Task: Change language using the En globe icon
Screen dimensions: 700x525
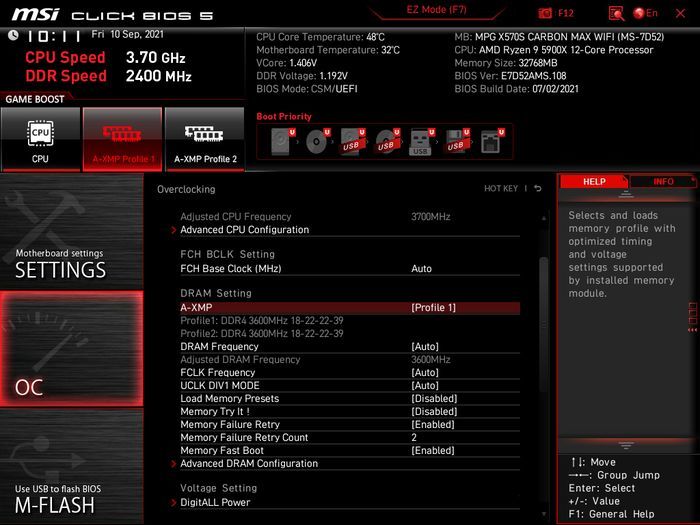Action: 646,13
